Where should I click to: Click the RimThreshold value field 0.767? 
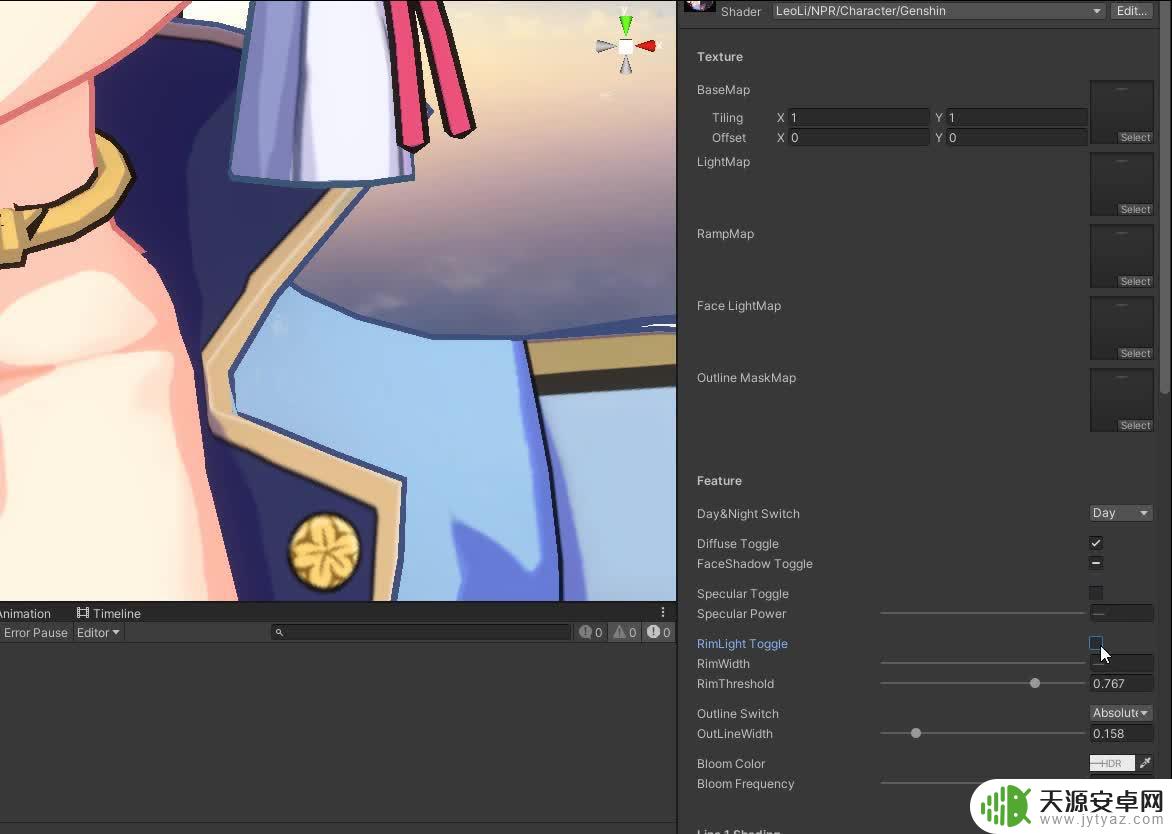[x=1120, y=683]
